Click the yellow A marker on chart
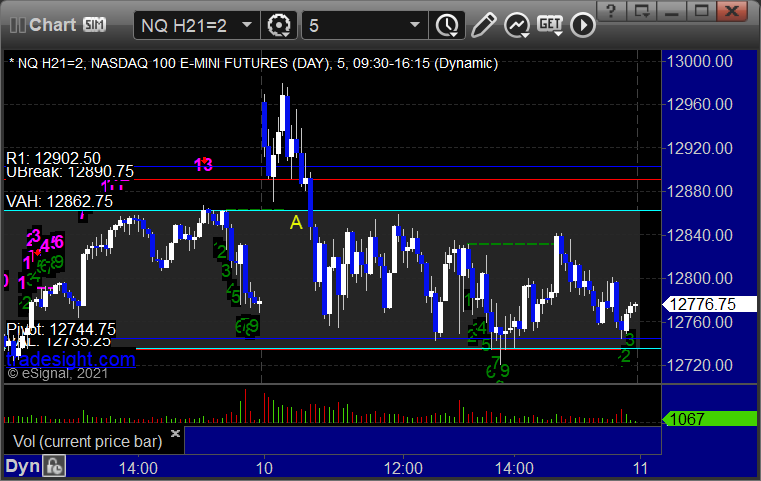Viewport: 761px width, 481px height. click(x=296, y=222)
